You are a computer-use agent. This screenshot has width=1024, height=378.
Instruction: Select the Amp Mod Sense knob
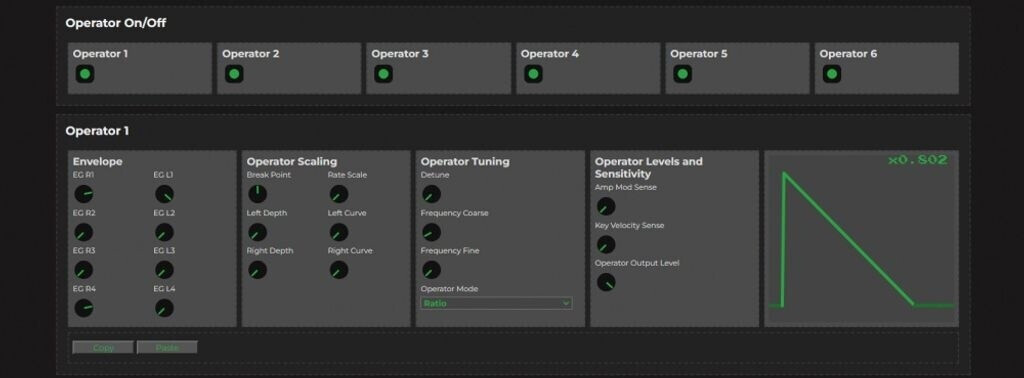pos(606,207)
